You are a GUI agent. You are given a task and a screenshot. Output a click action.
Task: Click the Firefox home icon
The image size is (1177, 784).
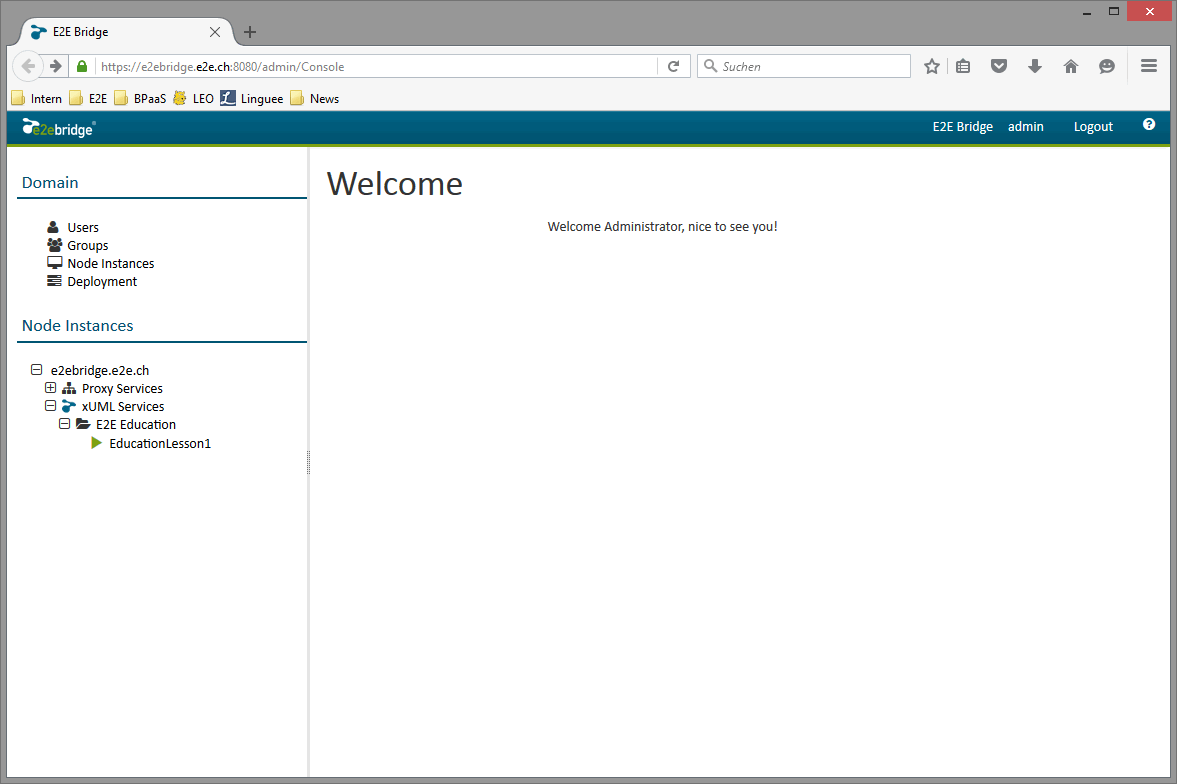(1070, 66)
